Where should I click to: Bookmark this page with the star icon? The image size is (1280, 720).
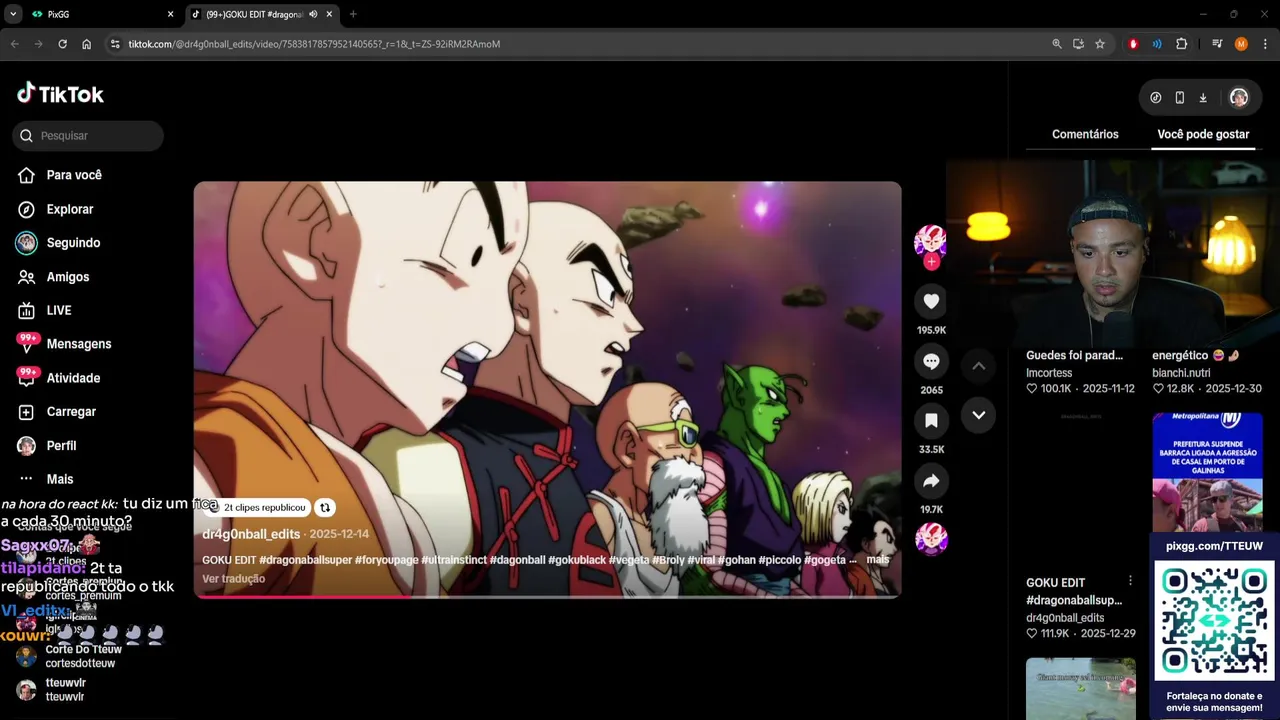coord(1100,44)
